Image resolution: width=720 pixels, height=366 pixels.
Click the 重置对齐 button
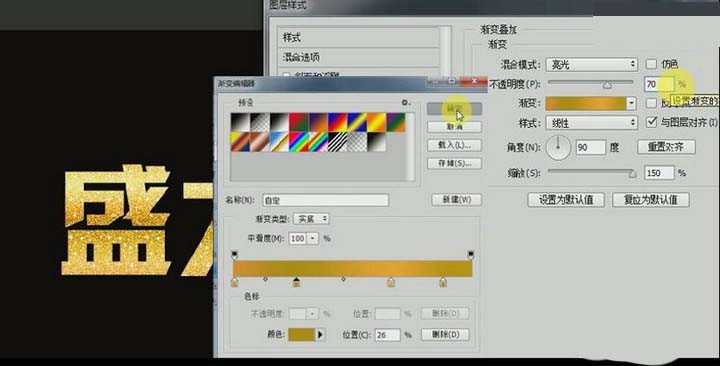666,147
